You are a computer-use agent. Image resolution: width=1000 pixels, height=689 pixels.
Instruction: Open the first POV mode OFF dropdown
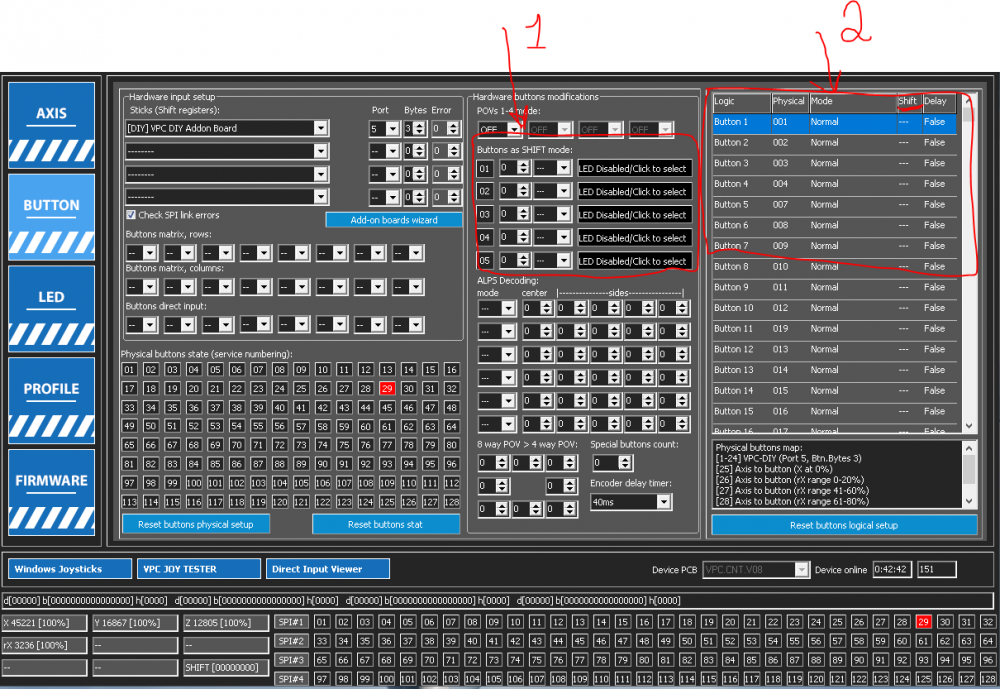point(514,130)
